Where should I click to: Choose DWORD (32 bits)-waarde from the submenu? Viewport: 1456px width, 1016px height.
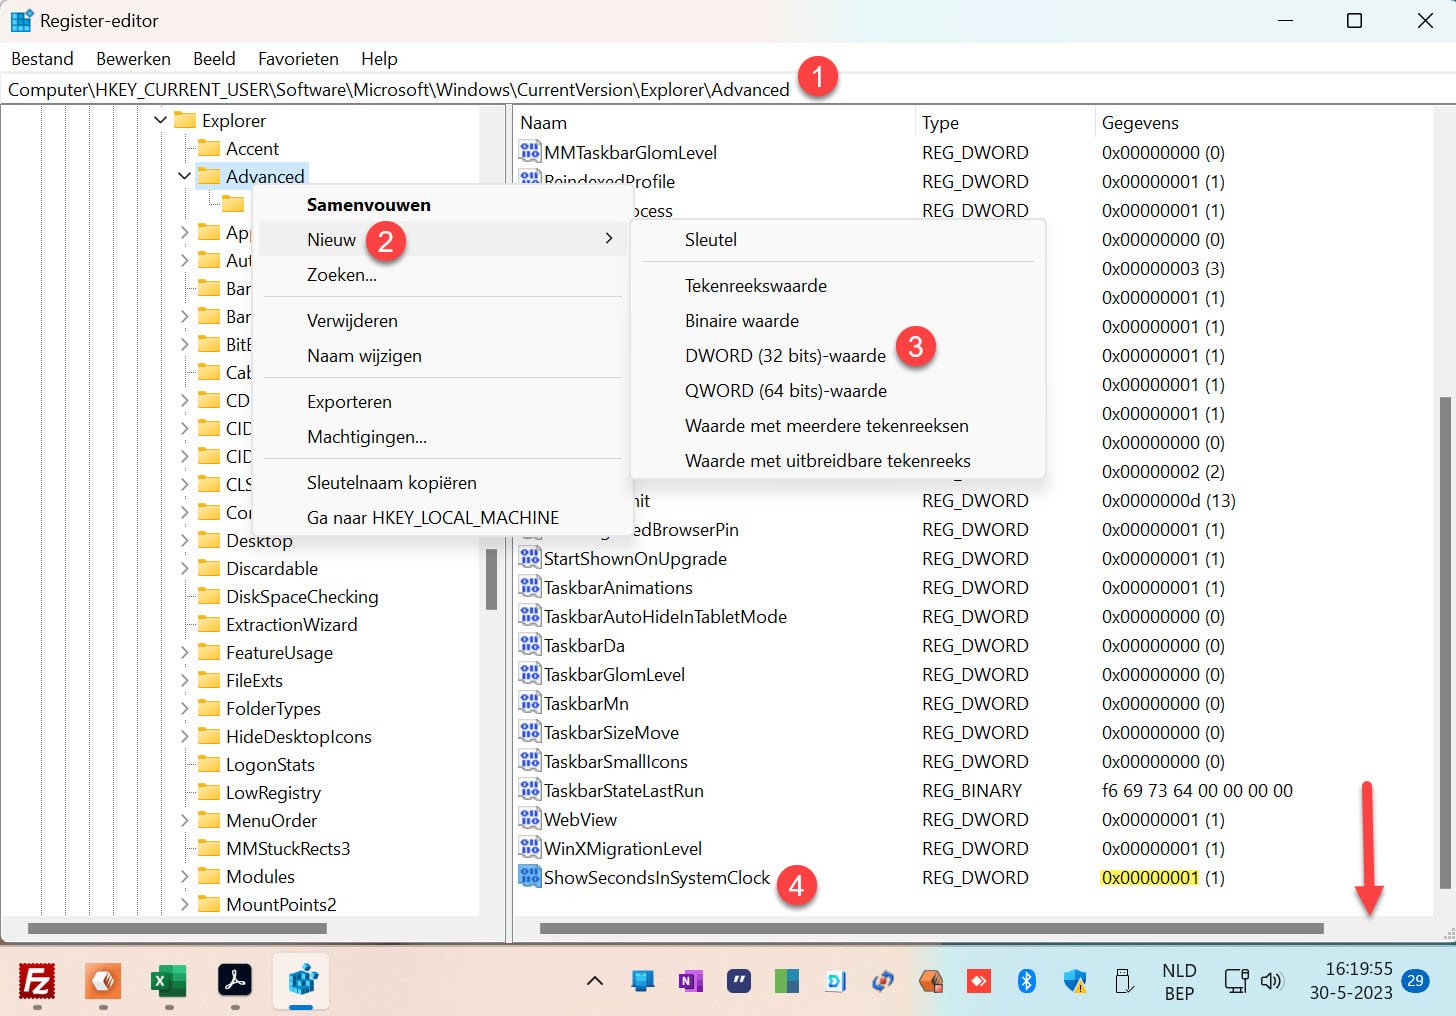tap(785, 355)
